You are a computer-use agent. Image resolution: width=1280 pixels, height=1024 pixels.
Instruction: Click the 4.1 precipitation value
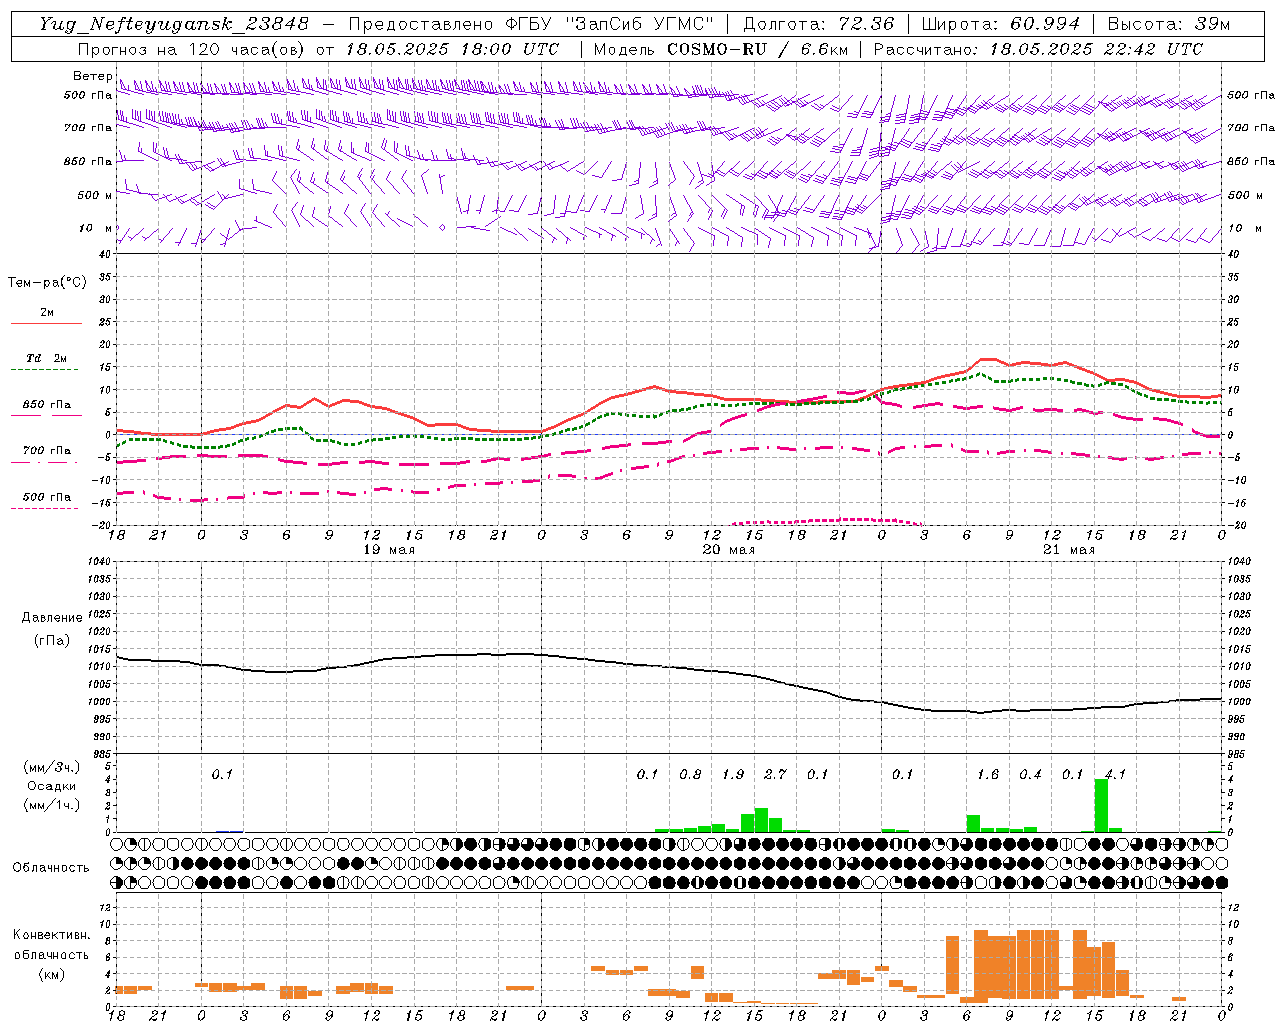[x=1115, y=774]
